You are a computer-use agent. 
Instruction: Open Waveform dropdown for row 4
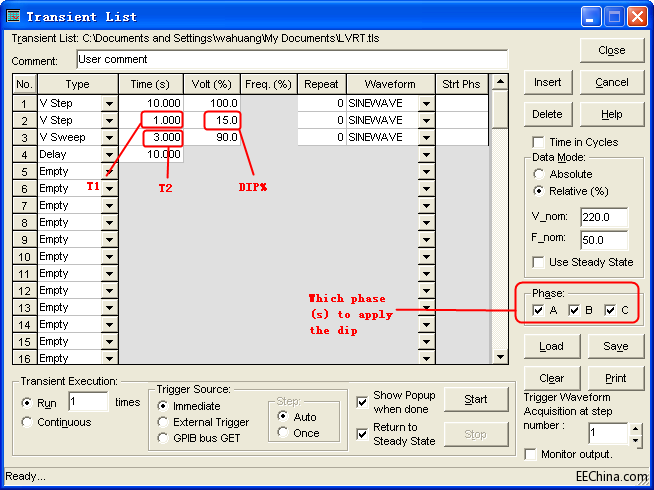(x=426, y=155)
